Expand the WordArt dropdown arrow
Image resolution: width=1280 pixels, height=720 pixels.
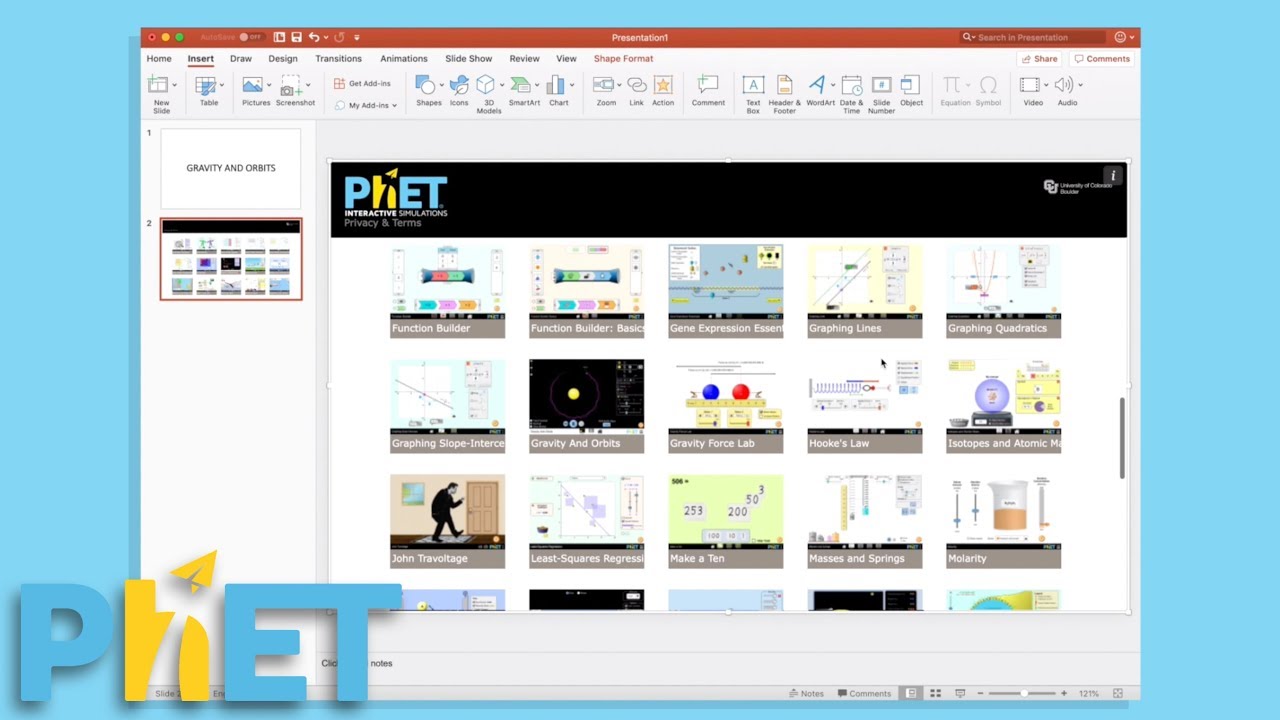(x=832, y=86)
